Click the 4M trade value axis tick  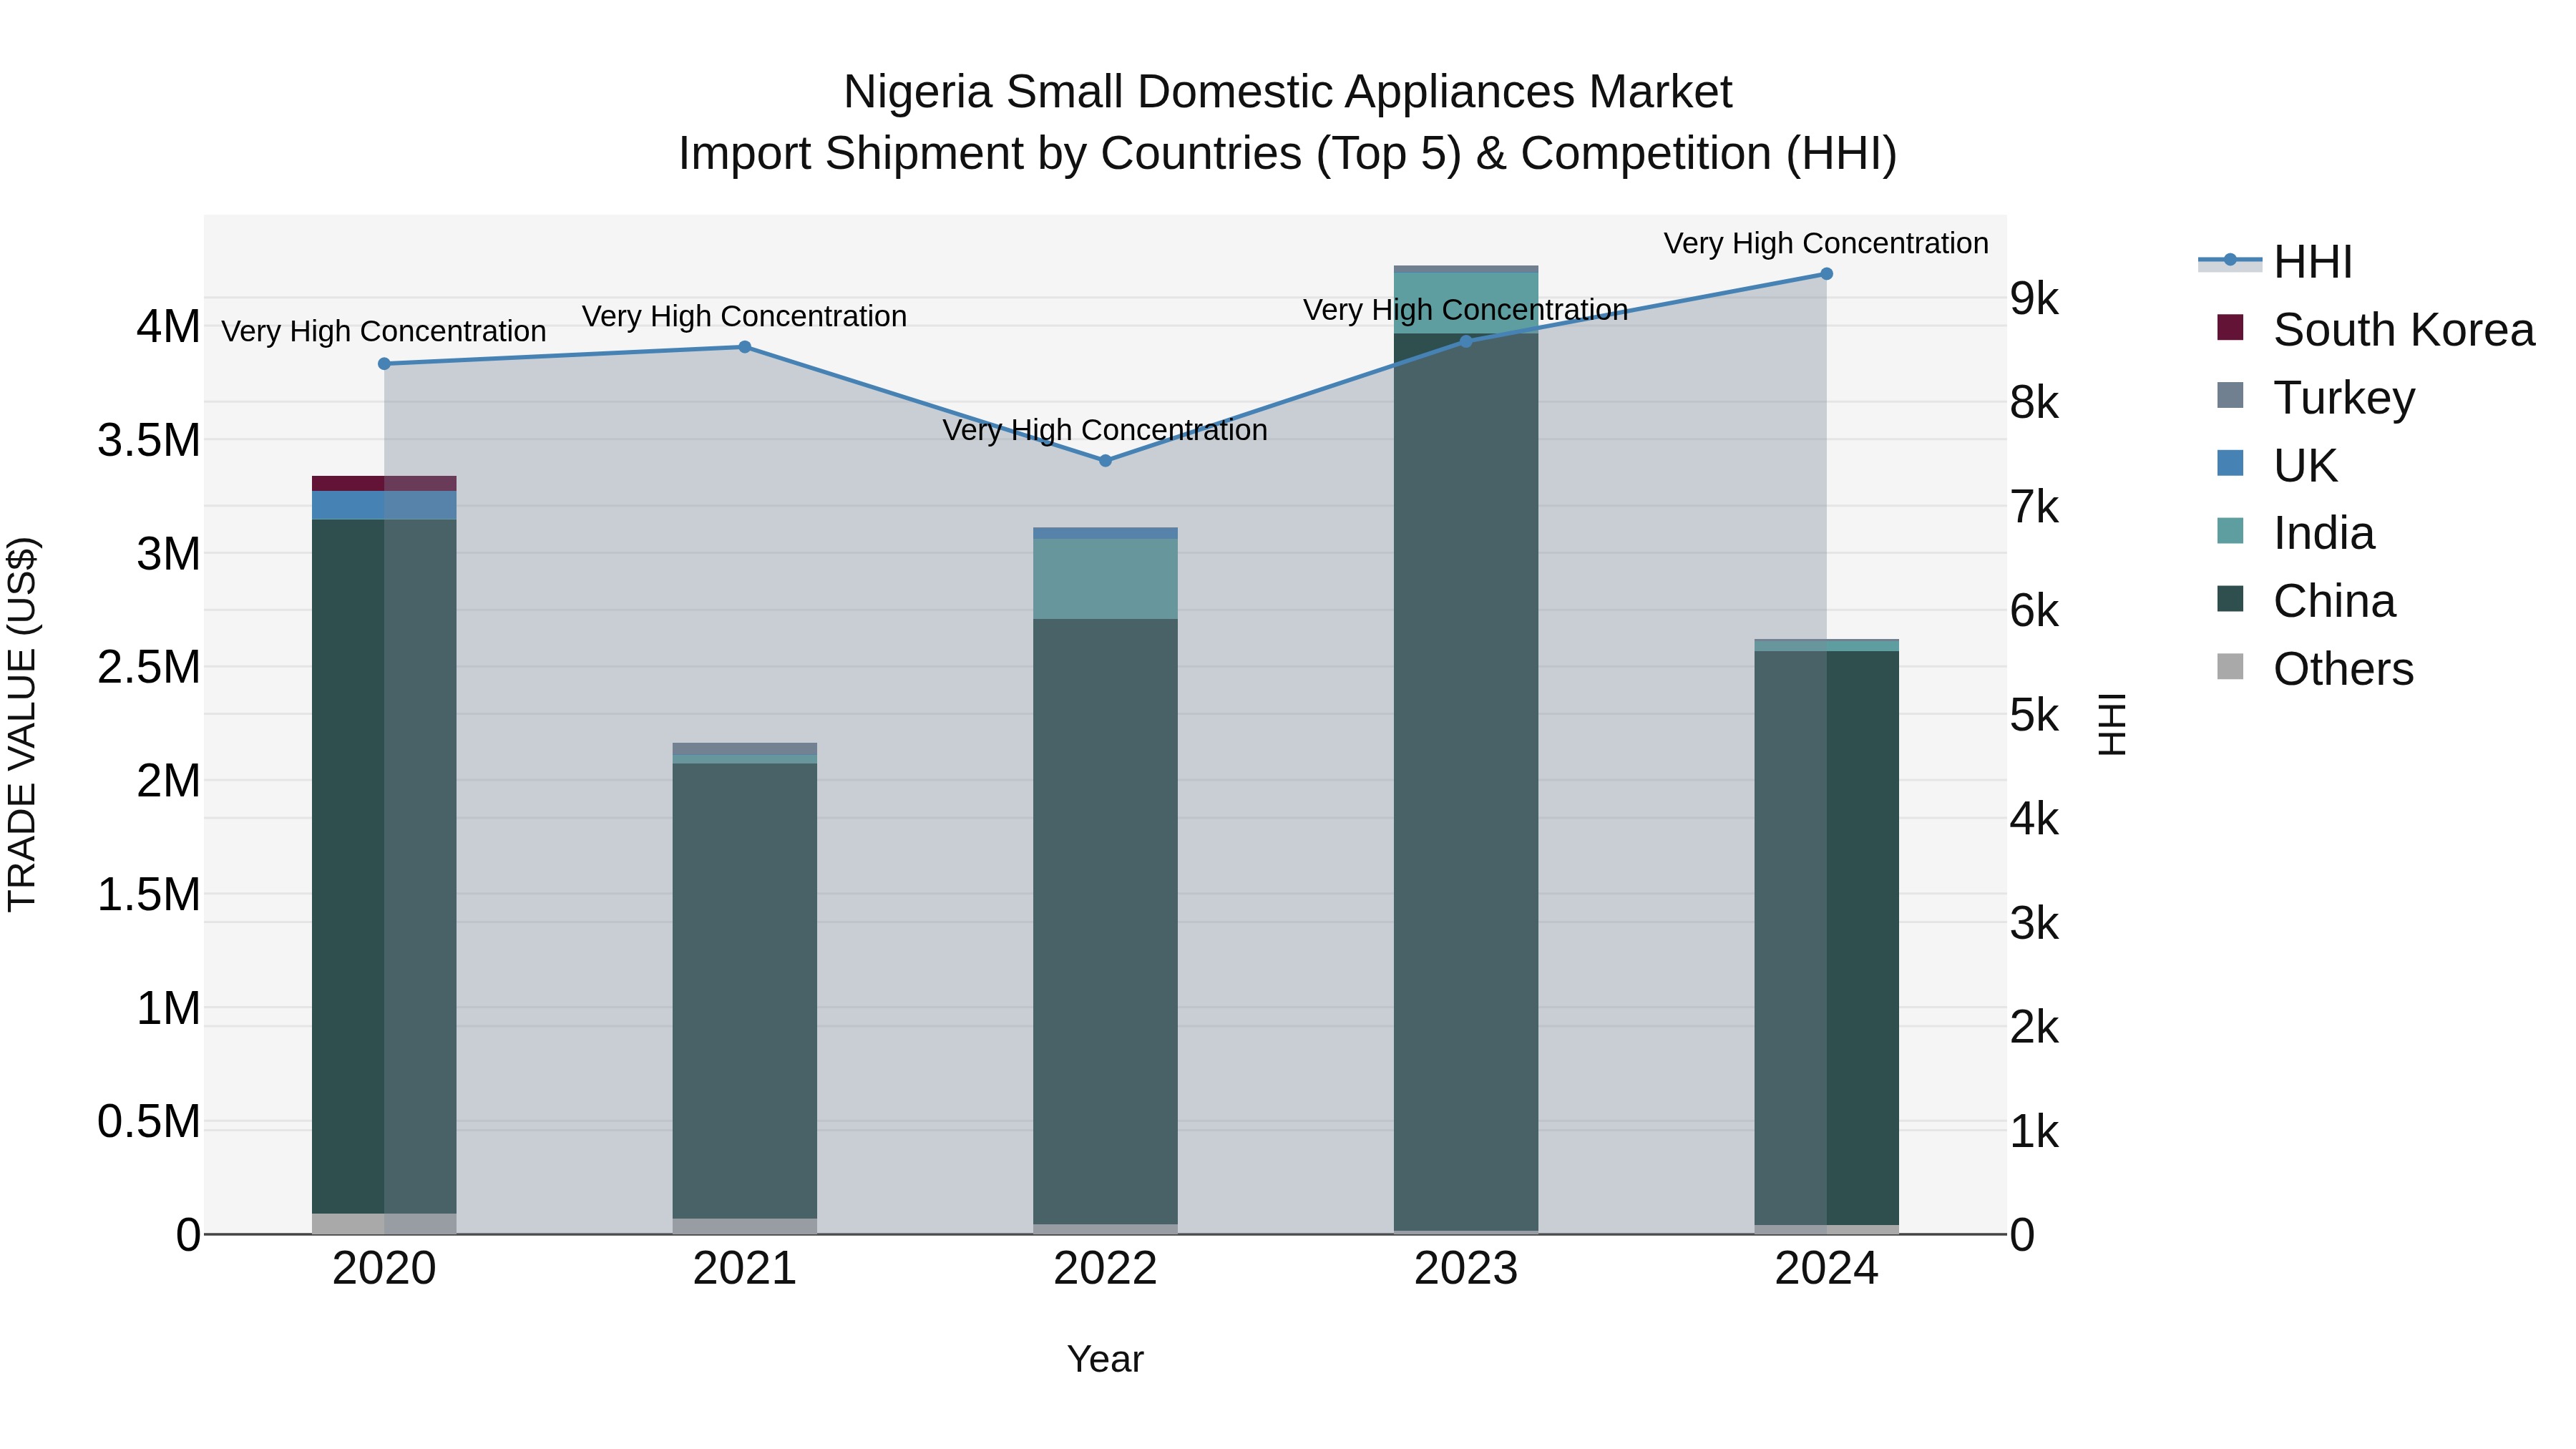point(168,326)
